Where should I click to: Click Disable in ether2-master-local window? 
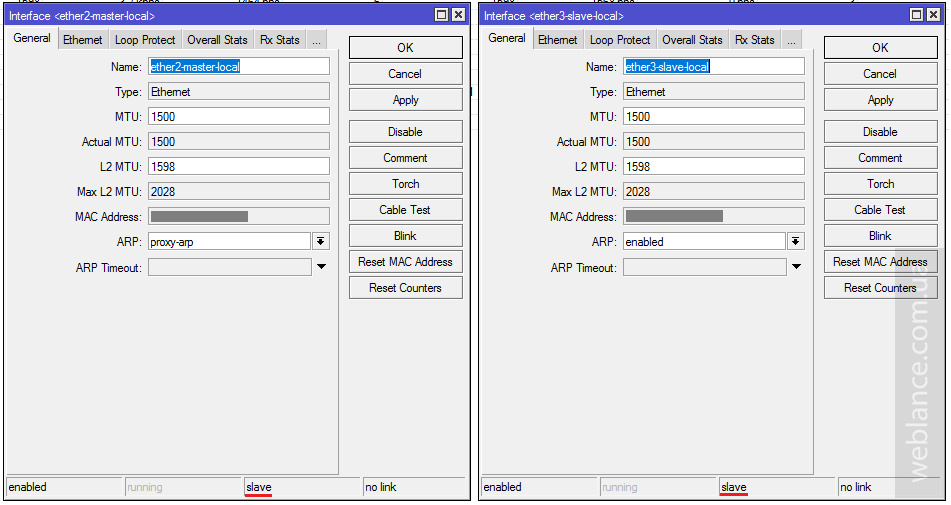click(405, 132)
